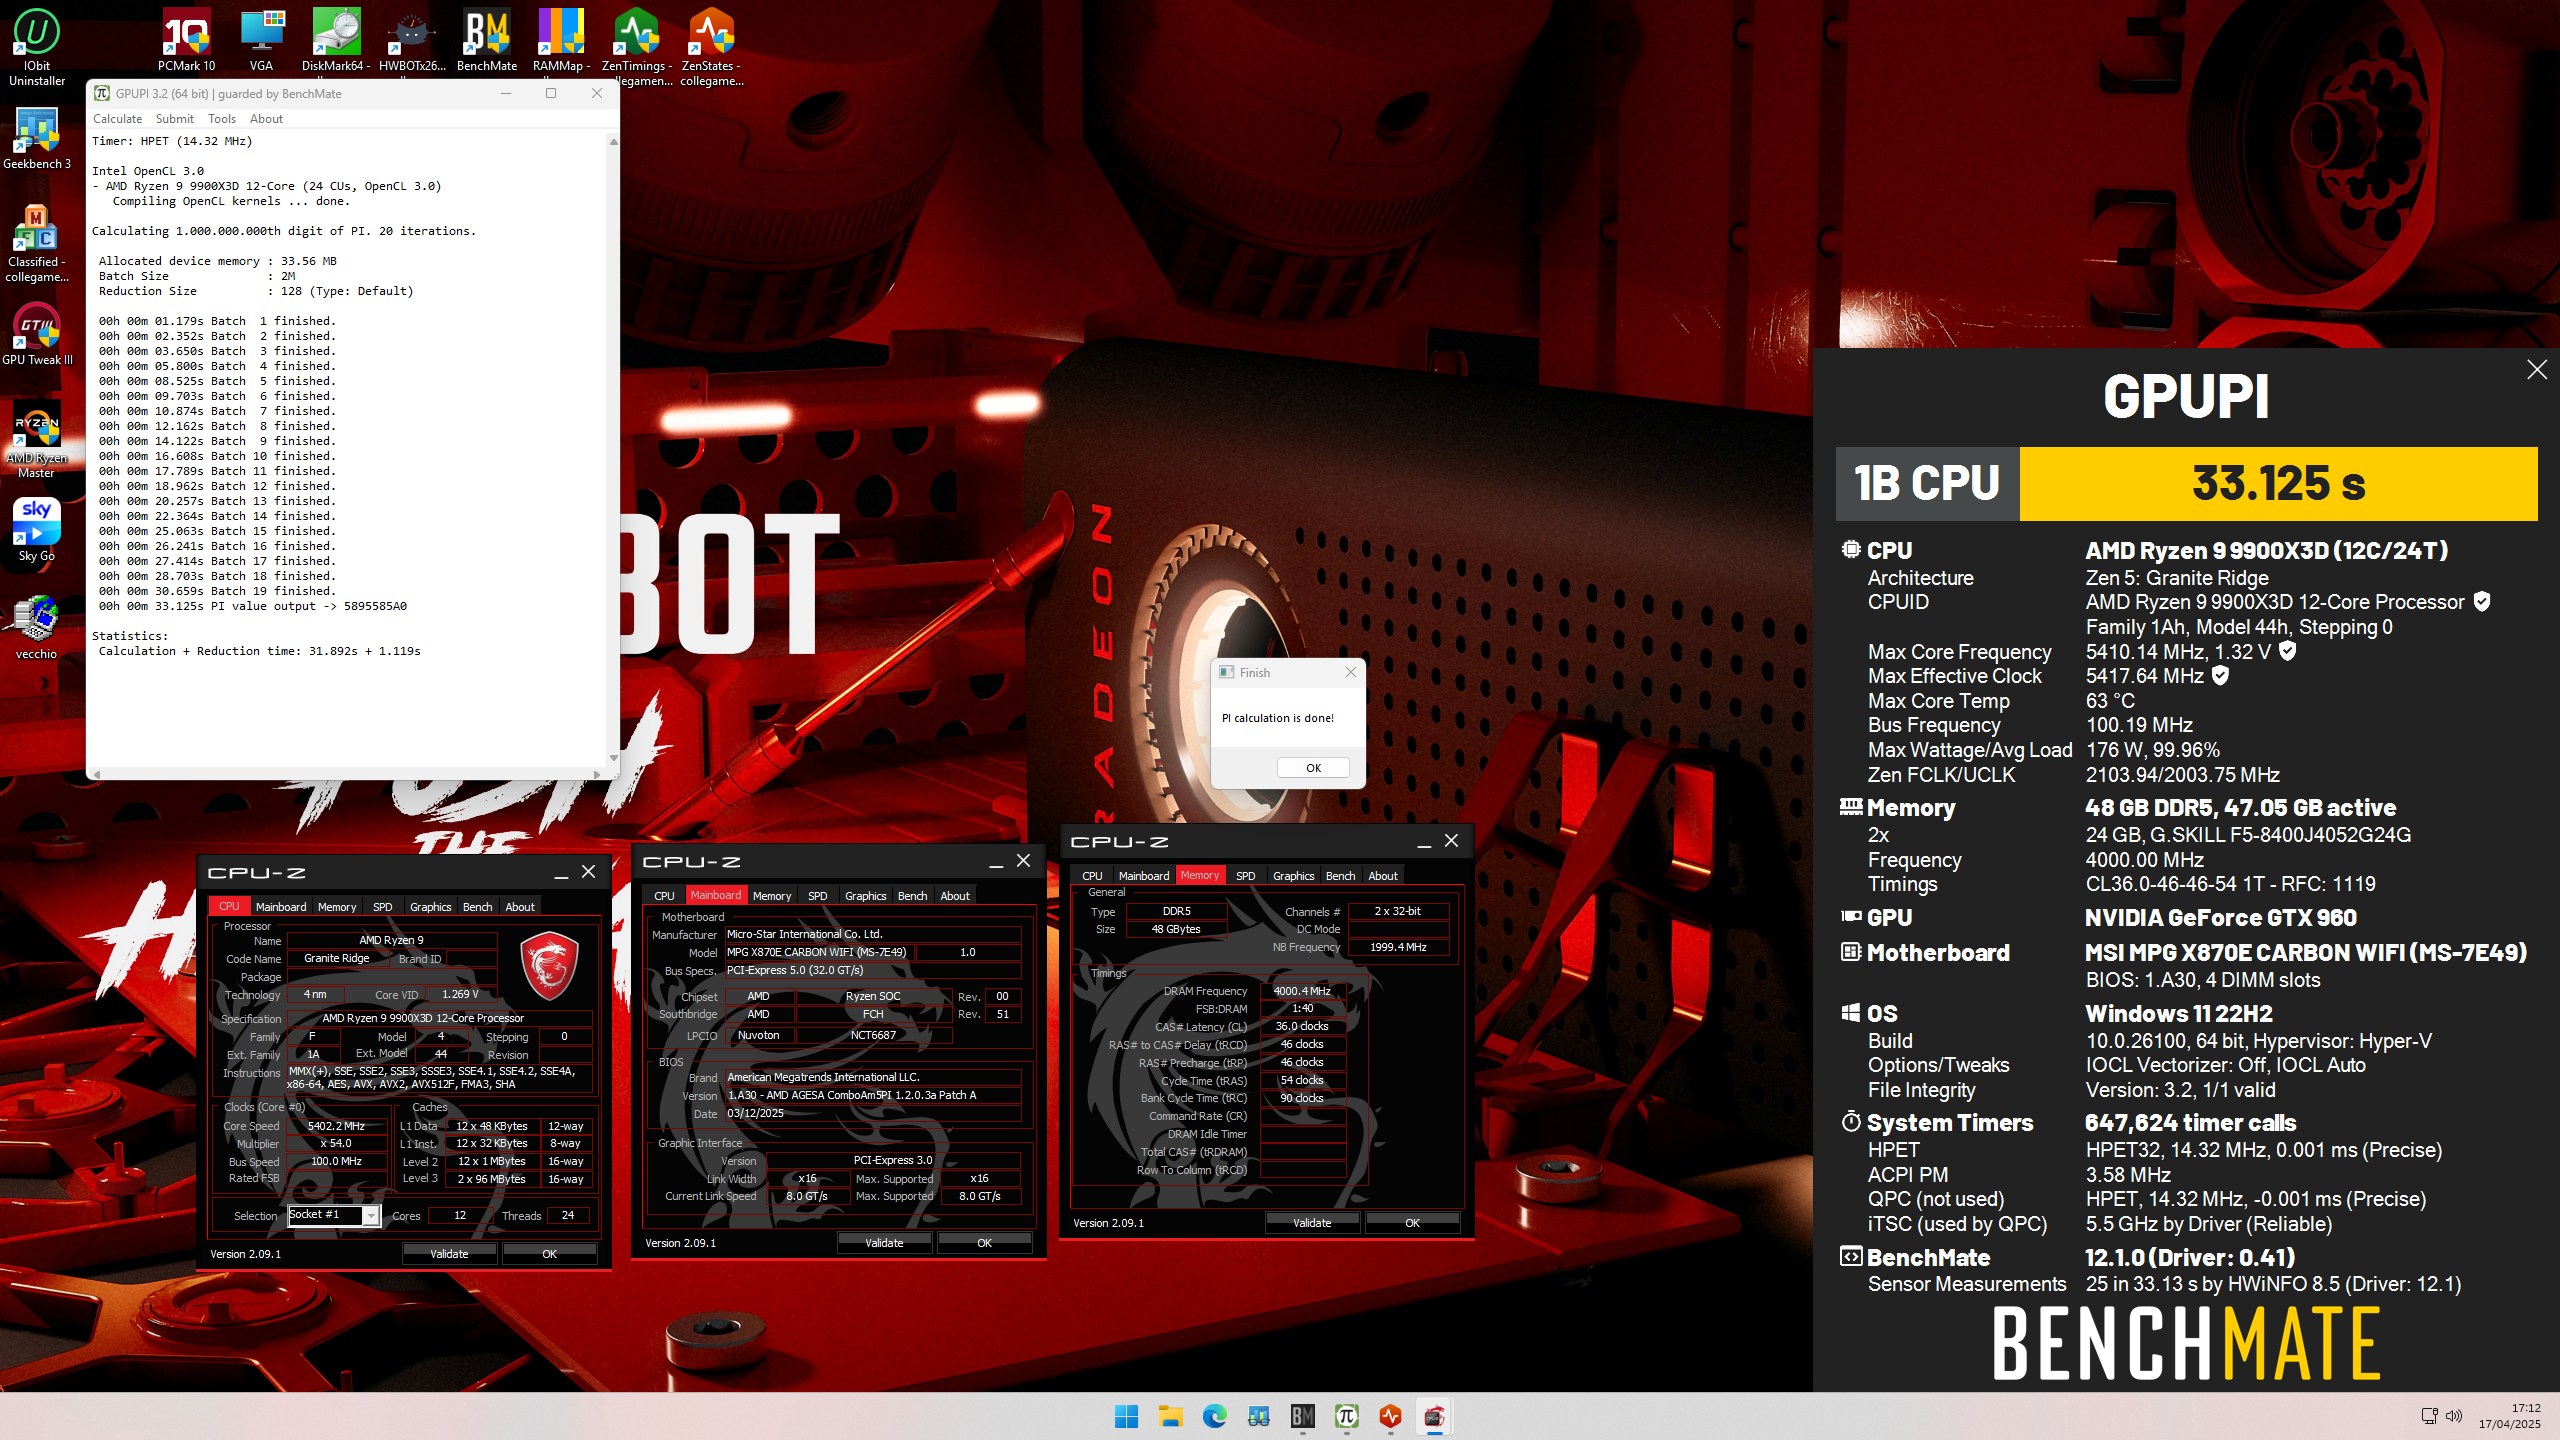Click Validate in the middle CPU-Z window

click(x=884, y=1243)
